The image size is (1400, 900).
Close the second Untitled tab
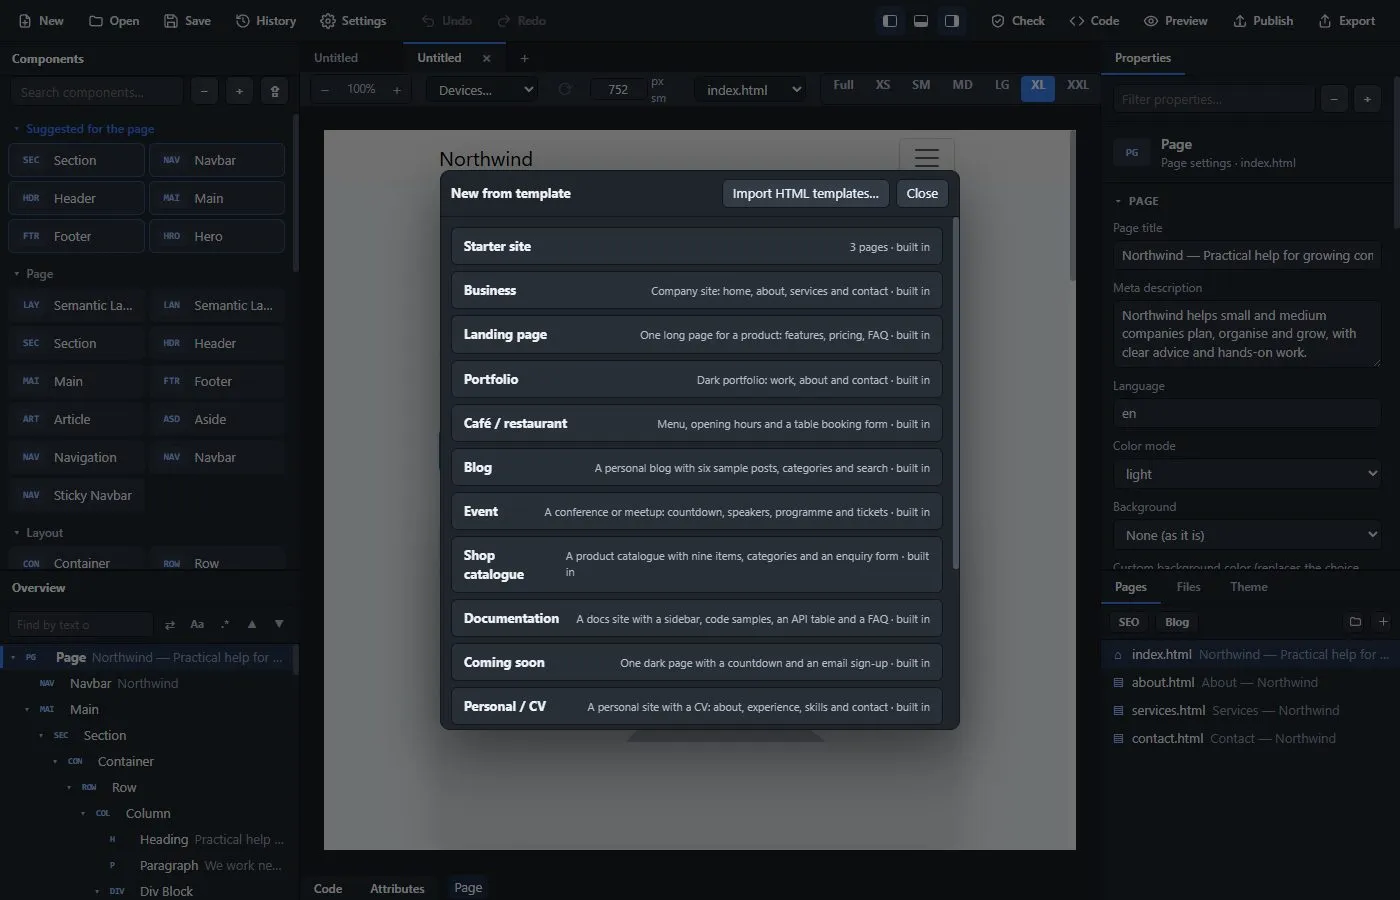coord(487,58)
